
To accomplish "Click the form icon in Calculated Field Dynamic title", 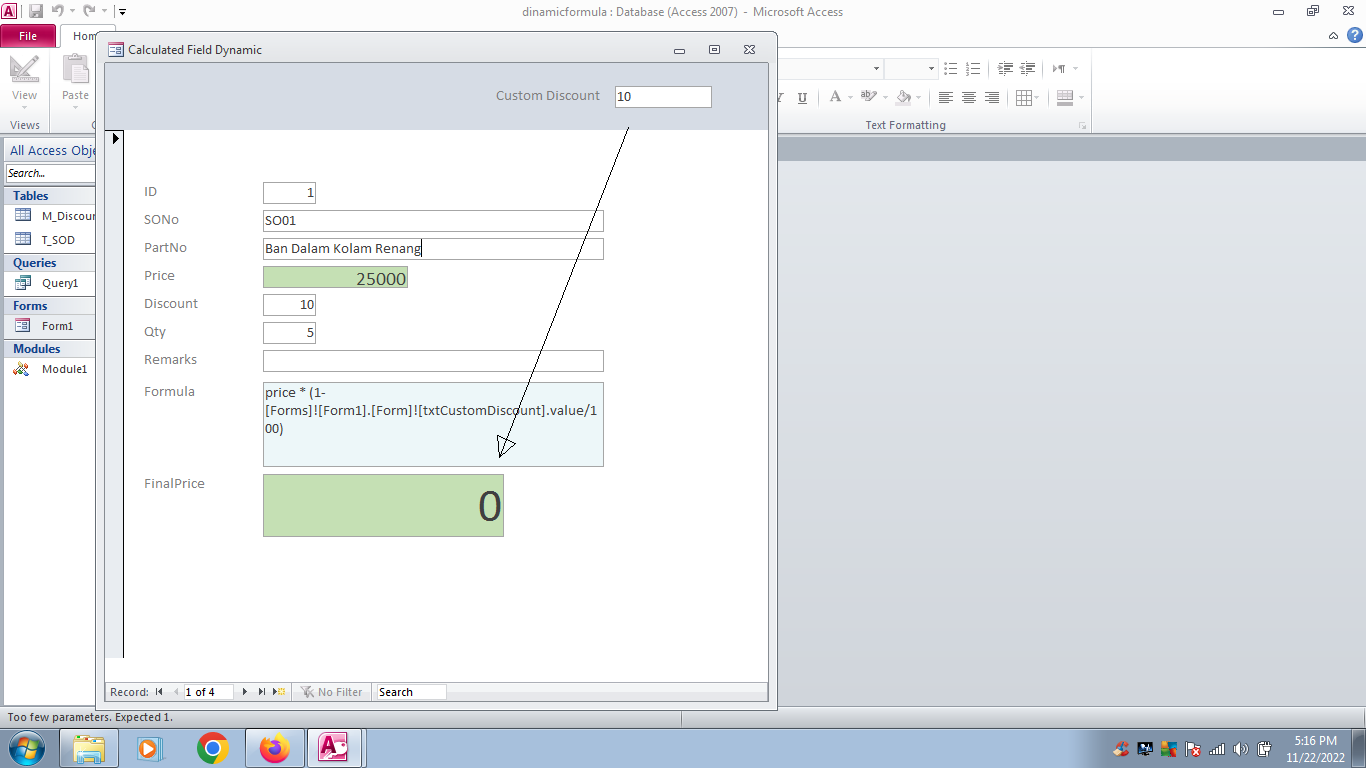I will tap(116, 50).
